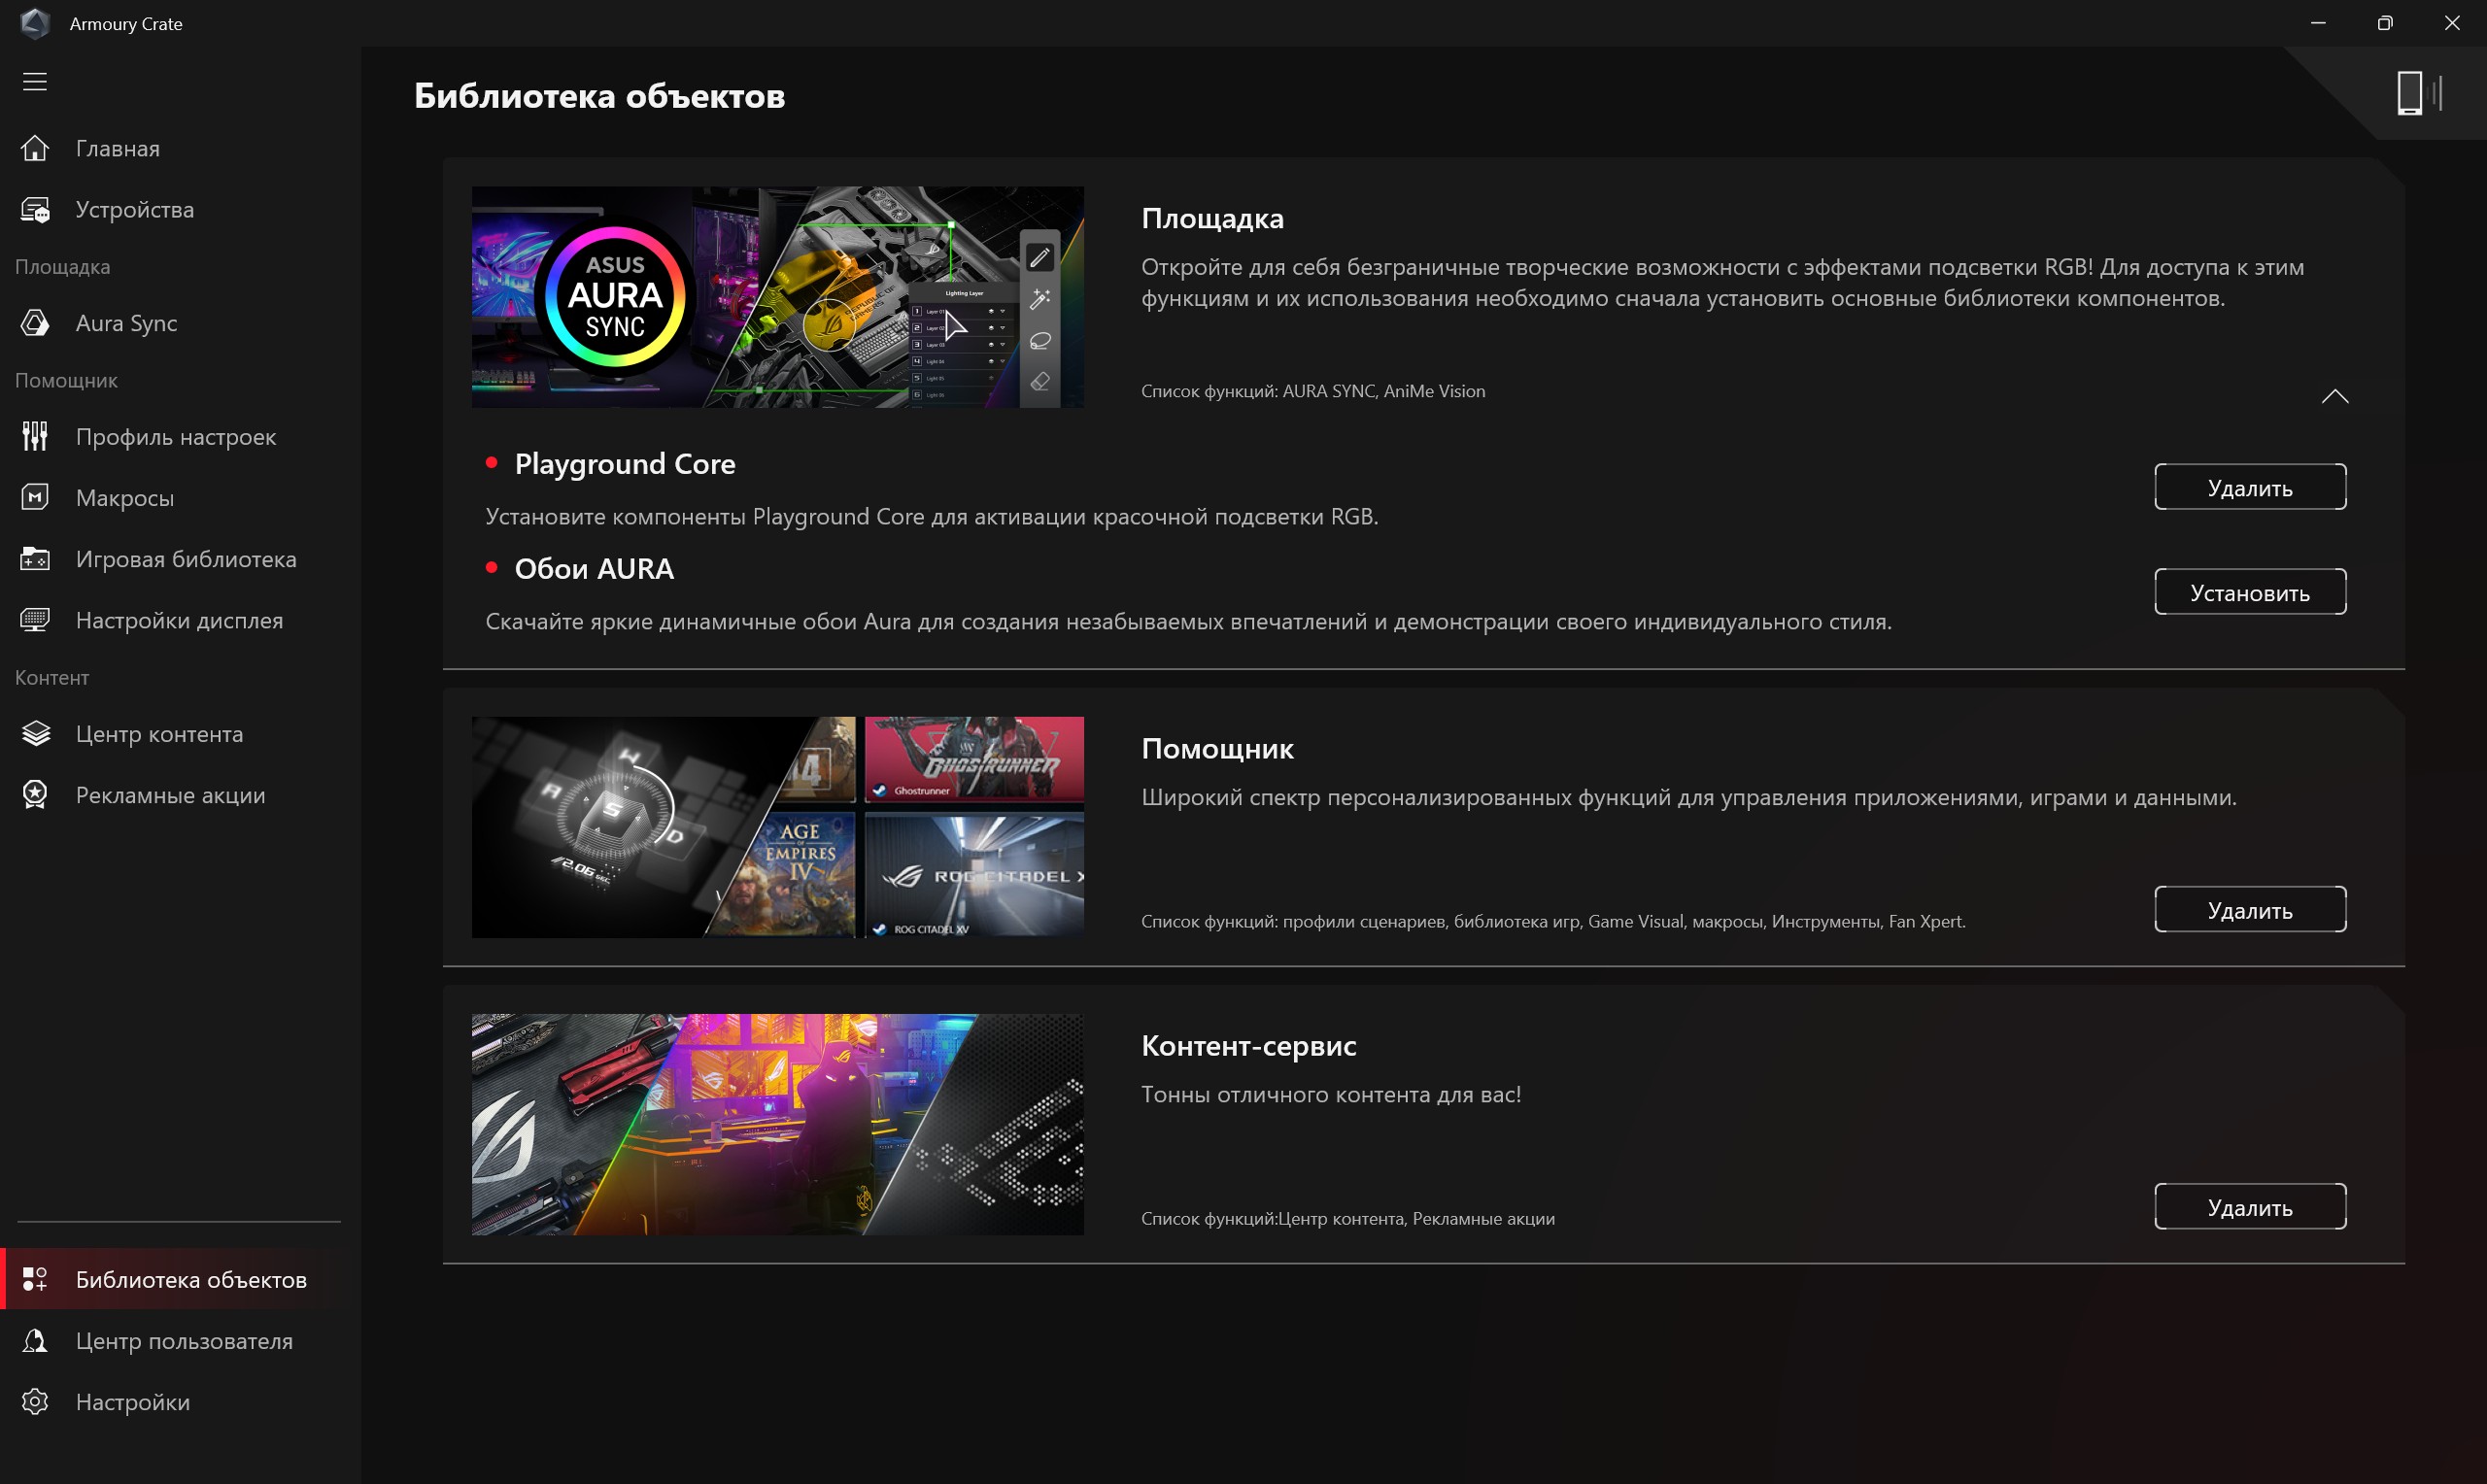This screenshot has height=1484, width=2487.
Task: Click the Контент-сервис card title
Action: [x=1248, y=1046]
